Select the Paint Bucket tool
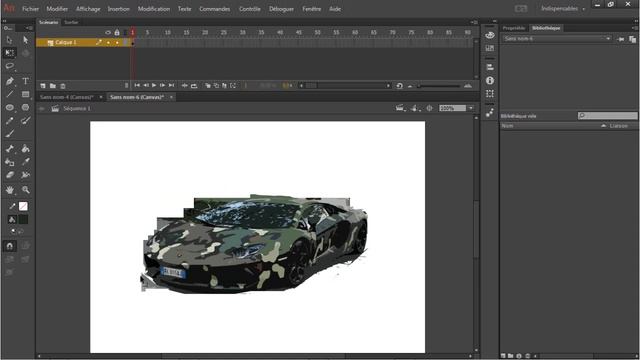Image resolution: width=640 pixels, height=360 pixels. [x=25, y=149]
